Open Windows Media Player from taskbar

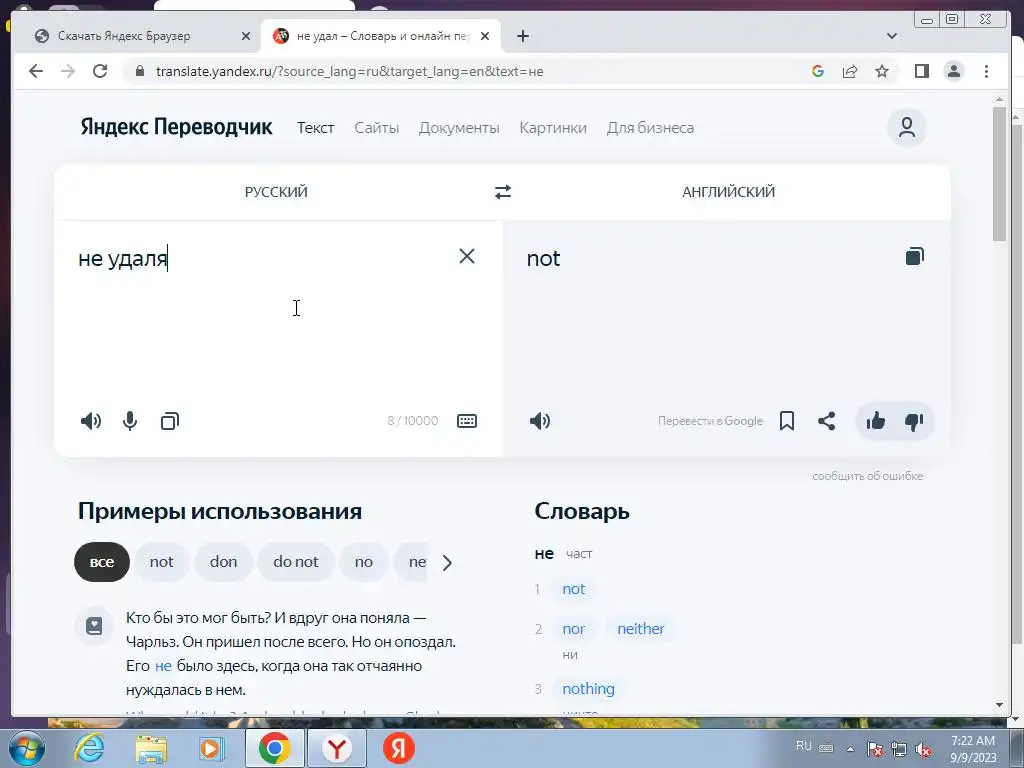point(212,748)
